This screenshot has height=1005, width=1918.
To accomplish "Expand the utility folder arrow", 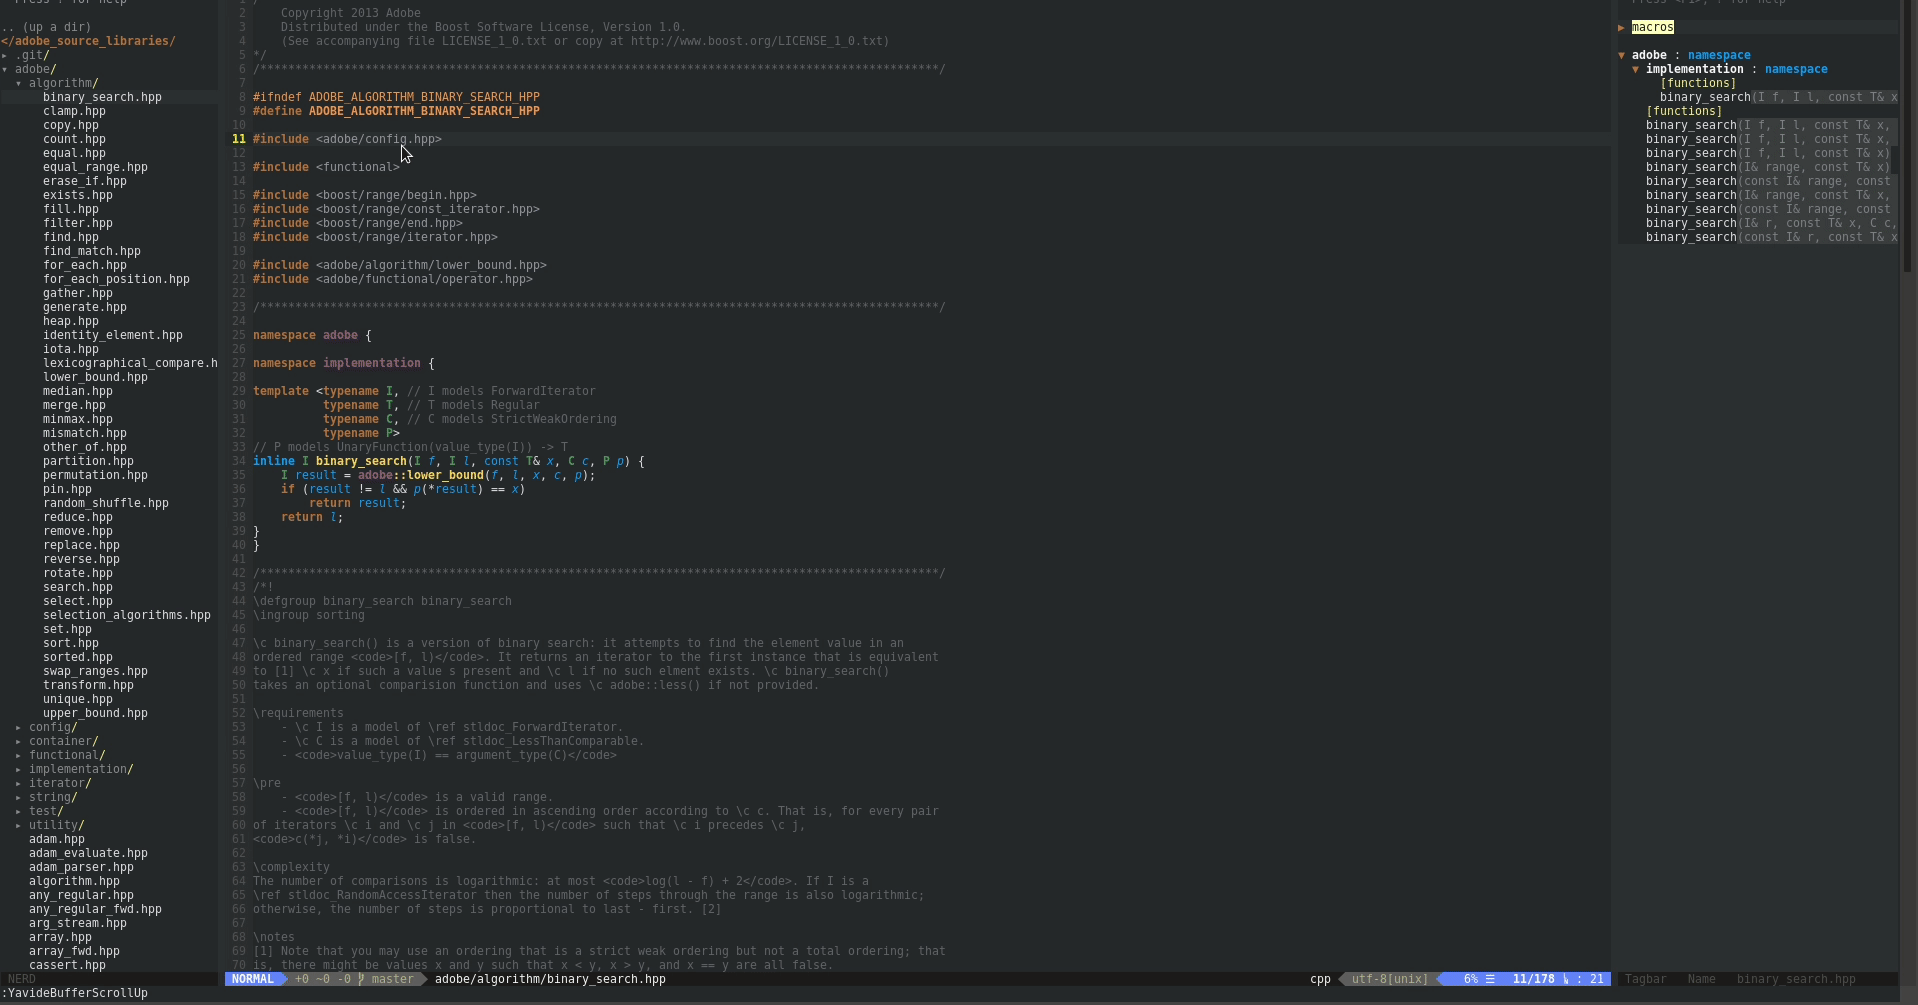I will click(19, 825).
